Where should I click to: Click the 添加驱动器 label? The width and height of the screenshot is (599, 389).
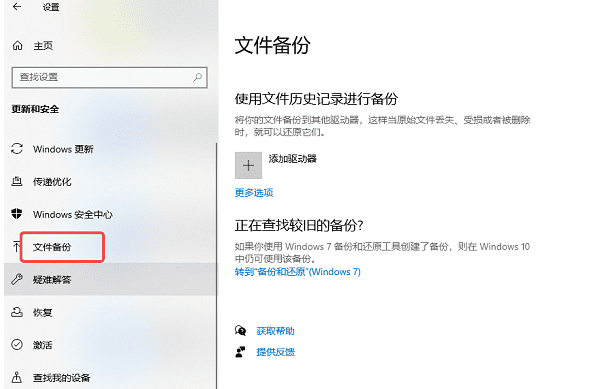[x=293, y=159]
